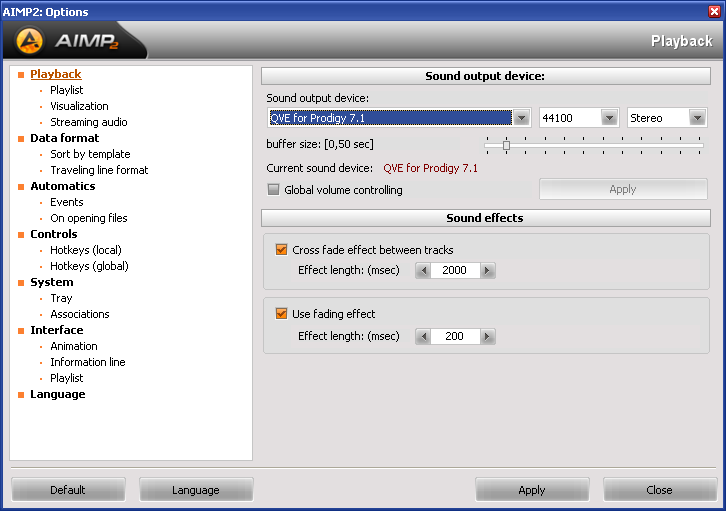Select the Language section in tree
This screenshot has height=511, width=726.
(x=57, y=394)
